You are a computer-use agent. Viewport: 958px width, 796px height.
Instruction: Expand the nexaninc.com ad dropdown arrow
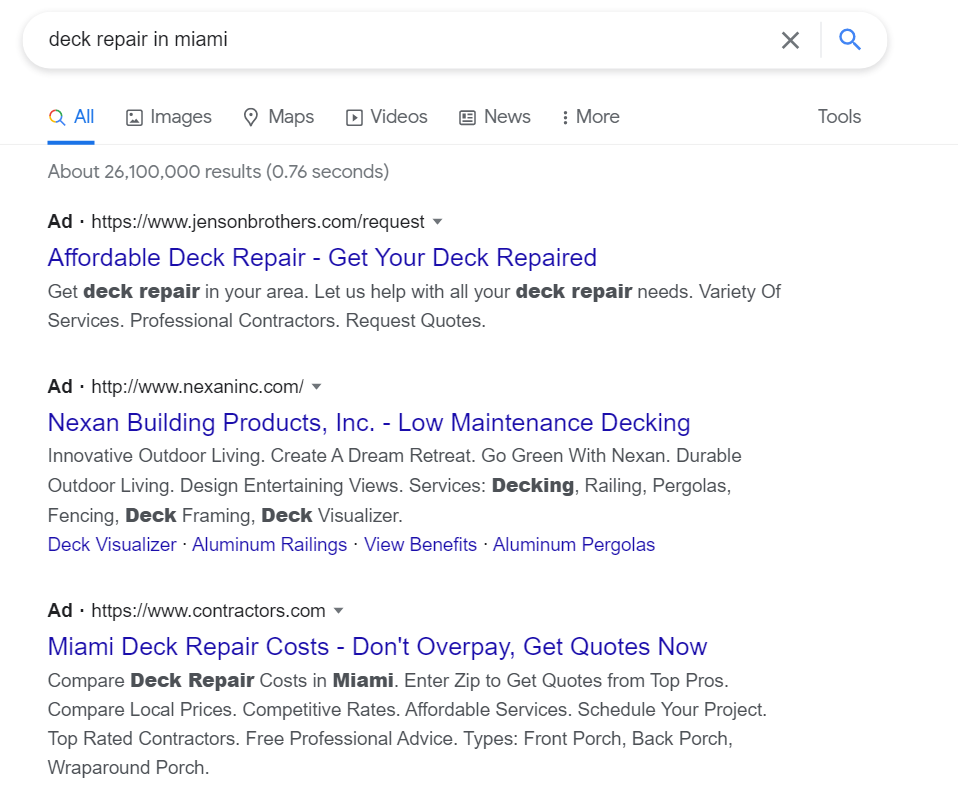[316, 387]
